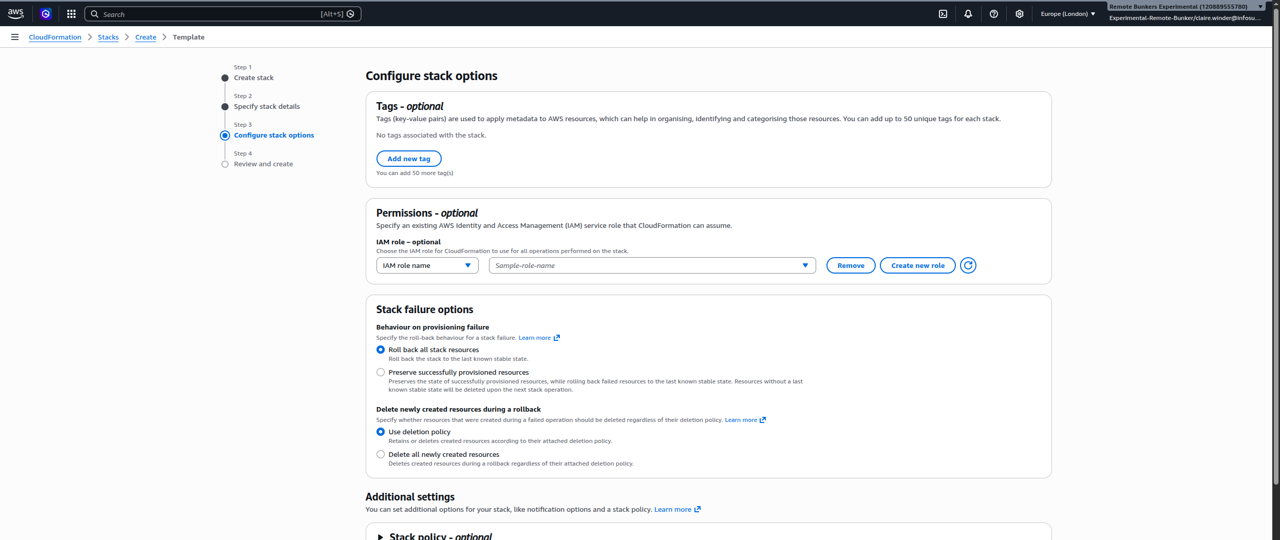The width and height of the screenshot is (1280, 540).
Task: Click the Template breadcrumb text
Action: pyautogui.click(x=189, y=37)
